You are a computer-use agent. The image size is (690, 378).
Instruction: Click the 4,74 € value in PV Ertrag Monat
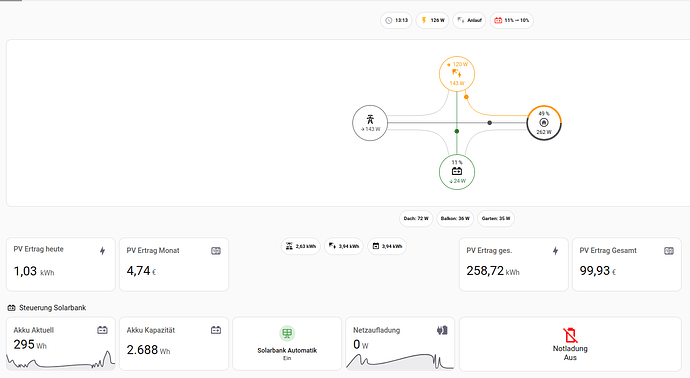141,271
